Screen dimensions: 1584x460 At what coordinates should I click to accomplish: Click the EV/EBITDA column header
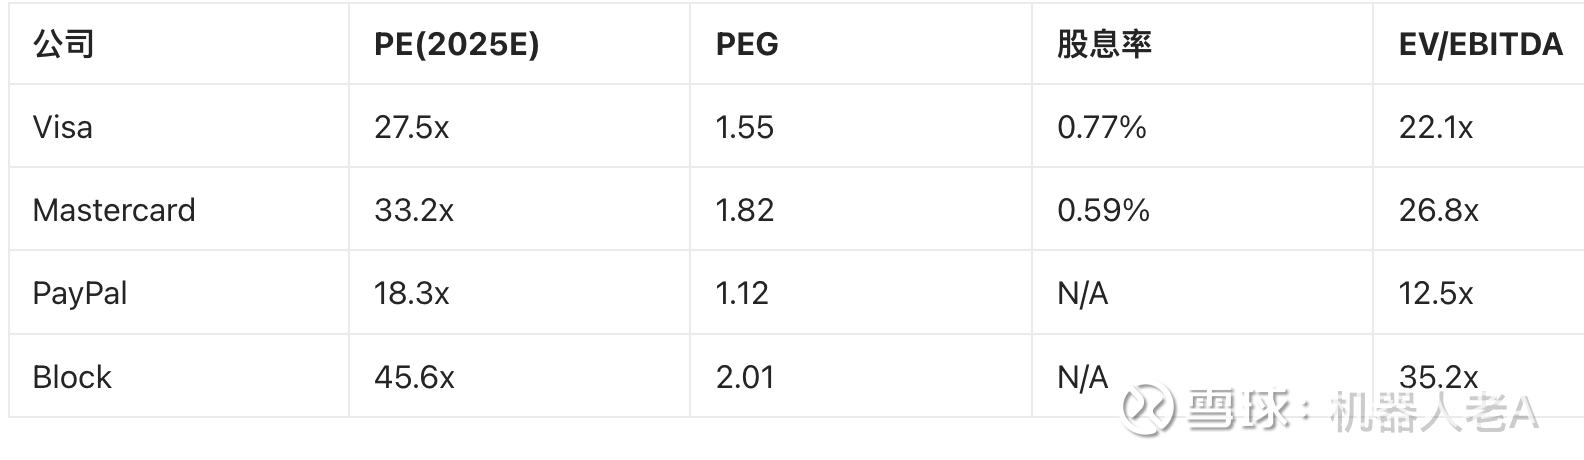click(x=1480, y=45)
